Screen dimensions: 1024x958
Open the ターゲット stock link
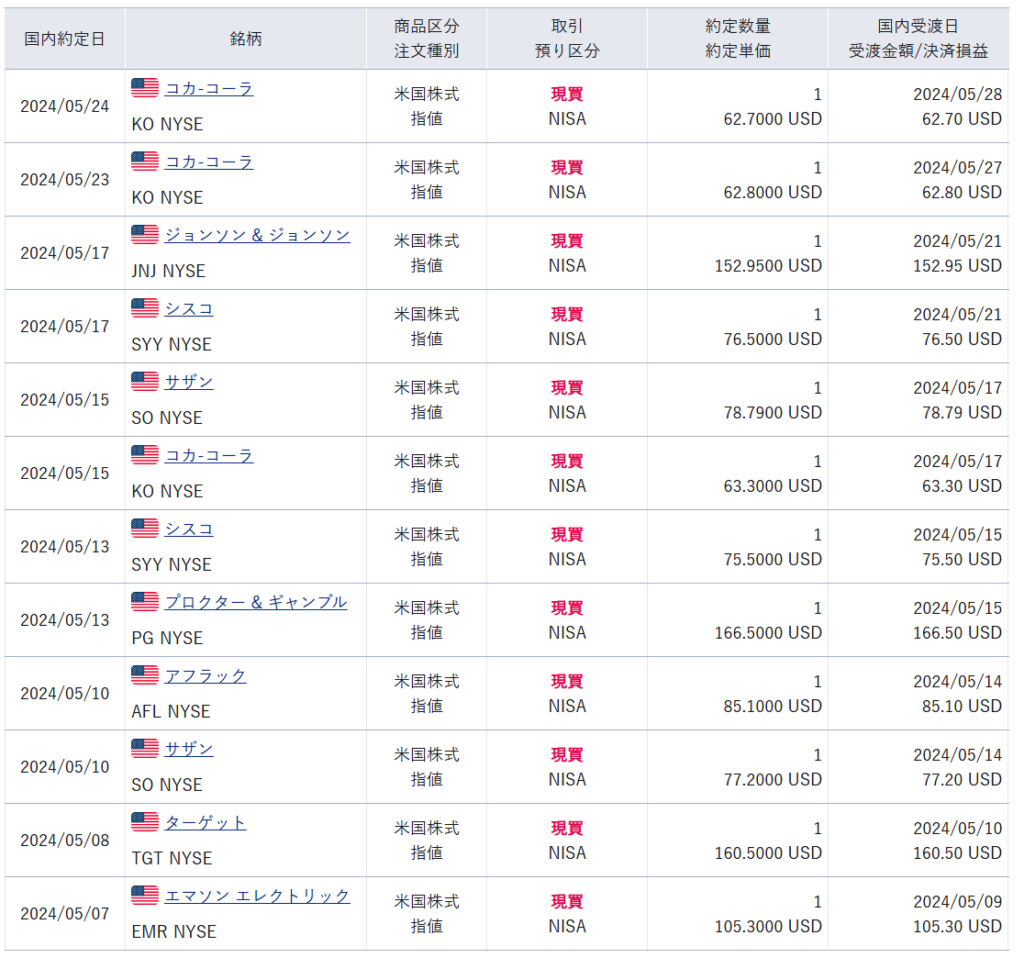tap(205, 822)
